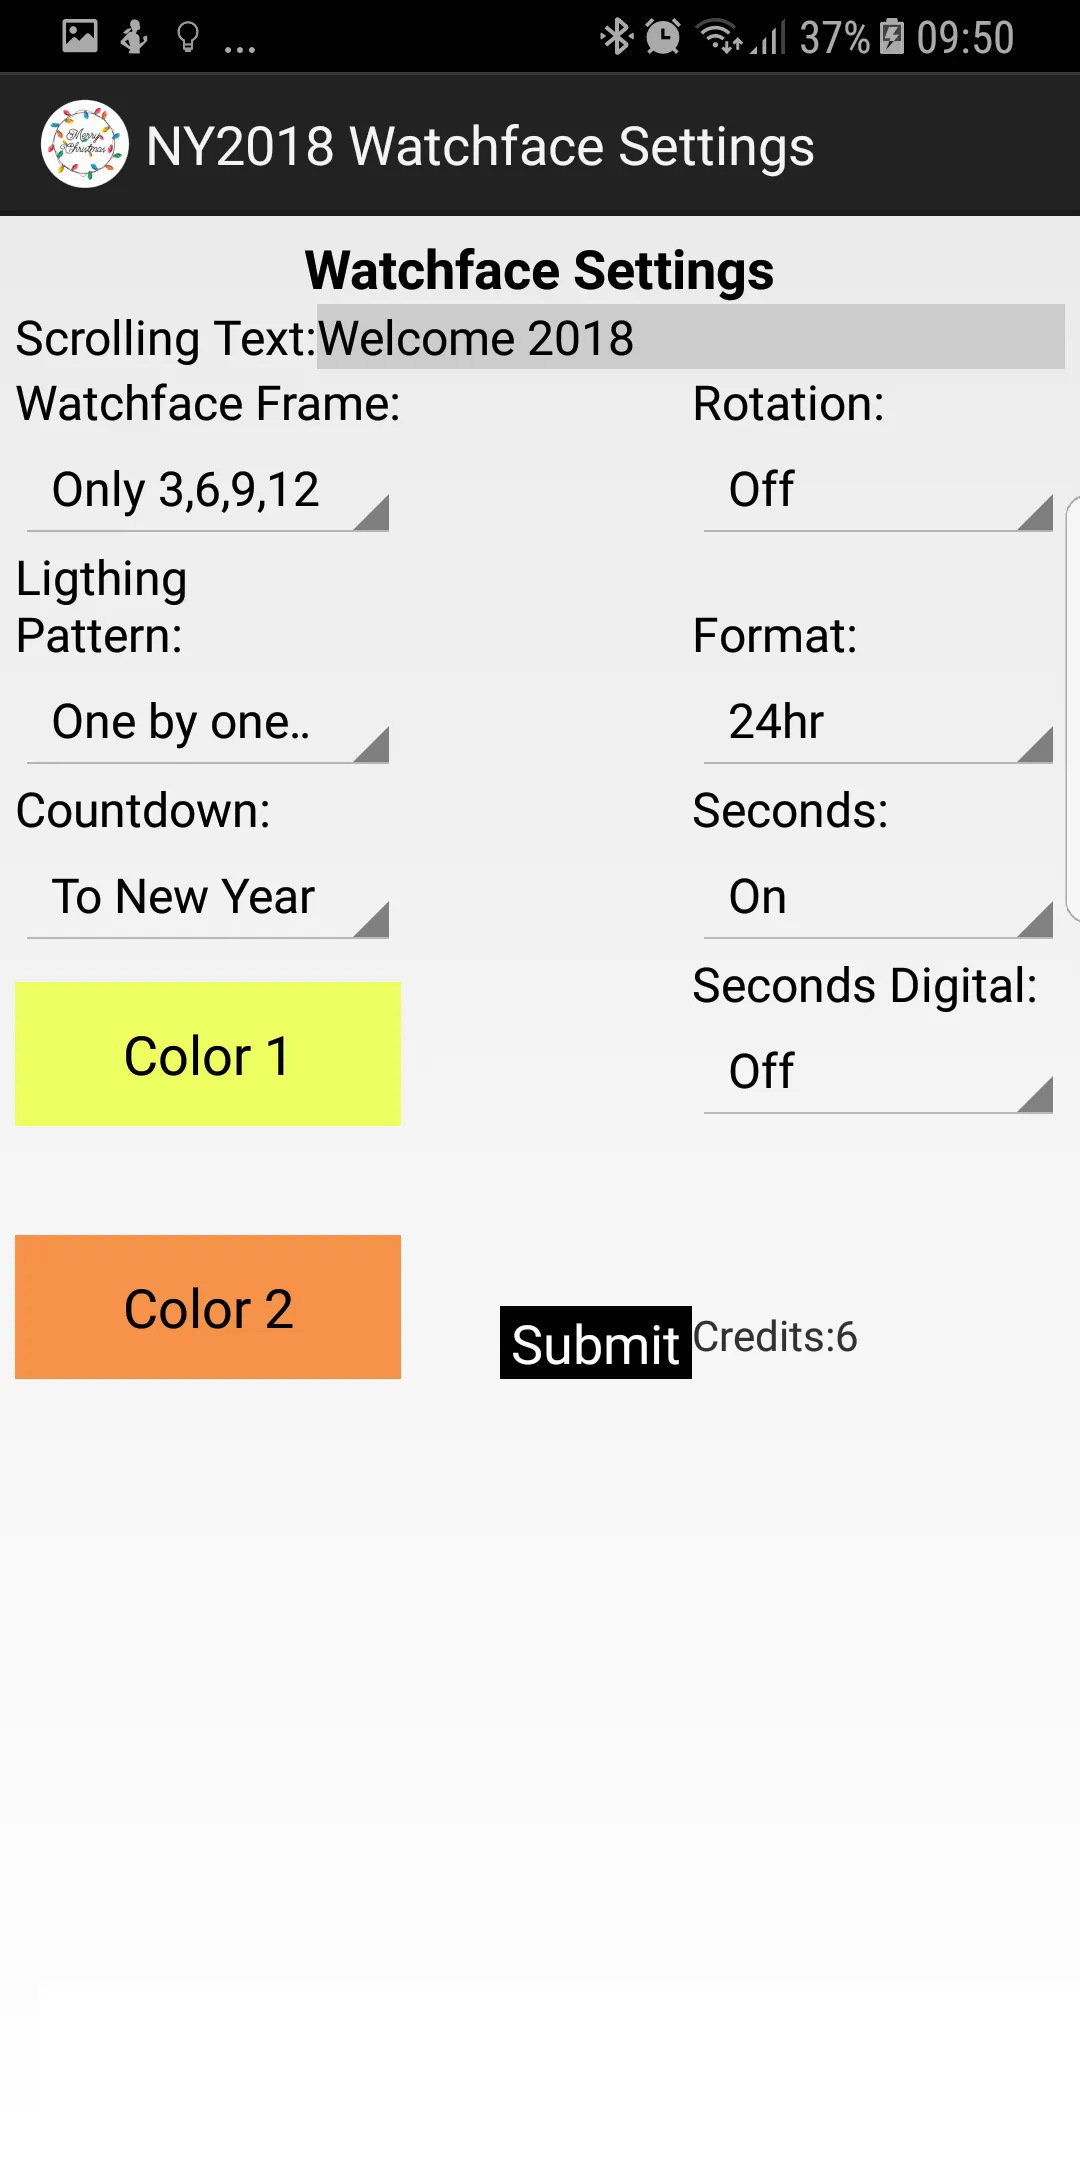Tap the battery charging icon

click(x=892, y=37)
